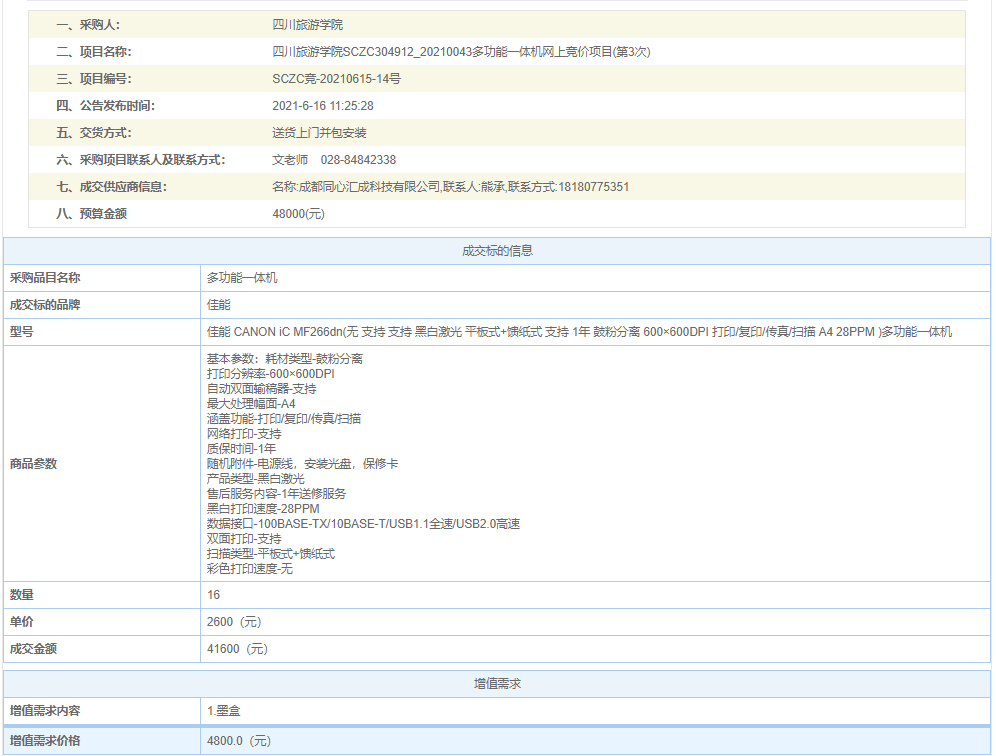This screenshot has width=996, height=756.
Task: Click the deal amount 41600（元）
Action: 238,649
